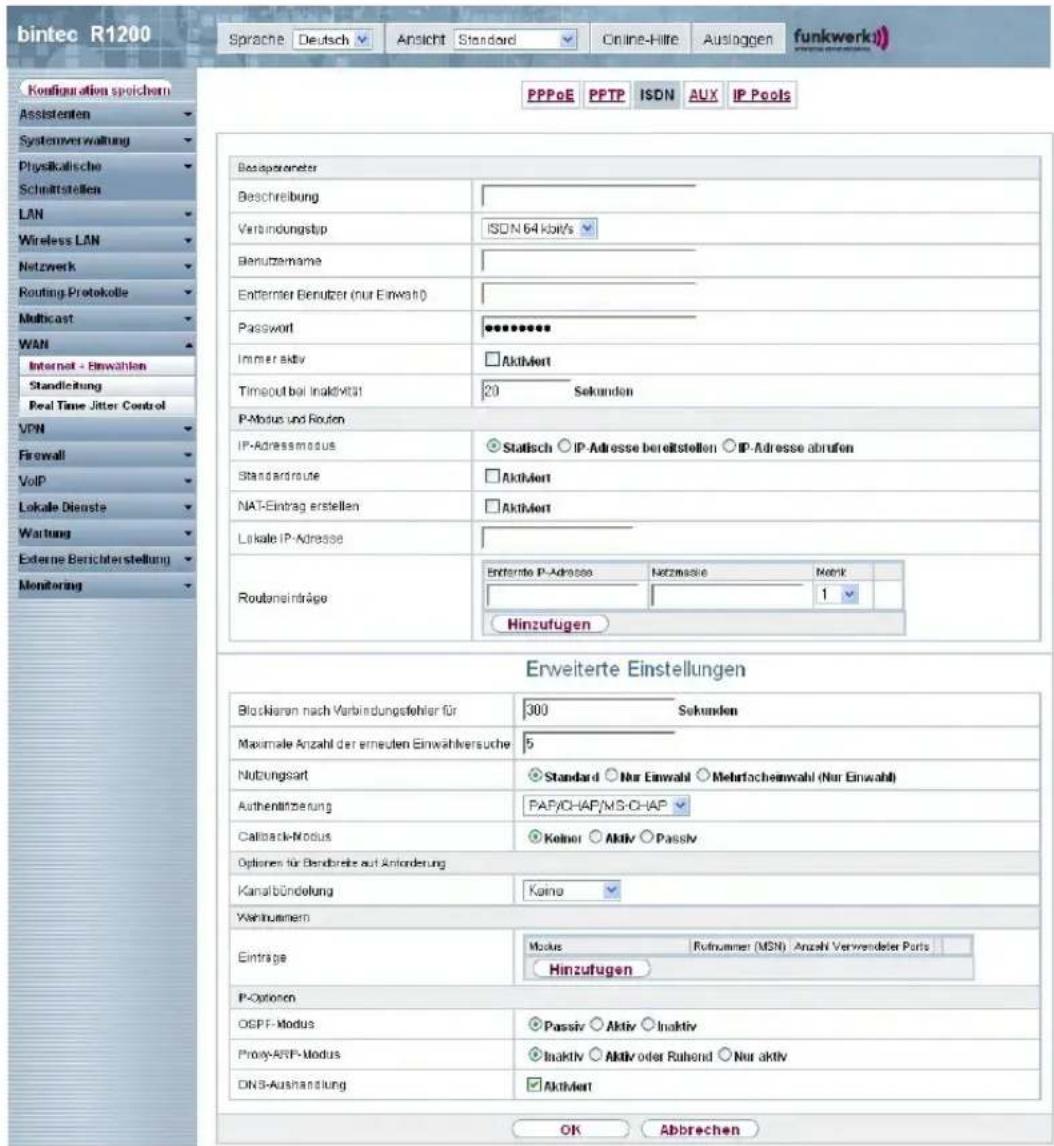Click the Timeout bei Inaktivität field
Image resolution: width=1054 pixels, height=1146 pixels.
coord(525,390)
